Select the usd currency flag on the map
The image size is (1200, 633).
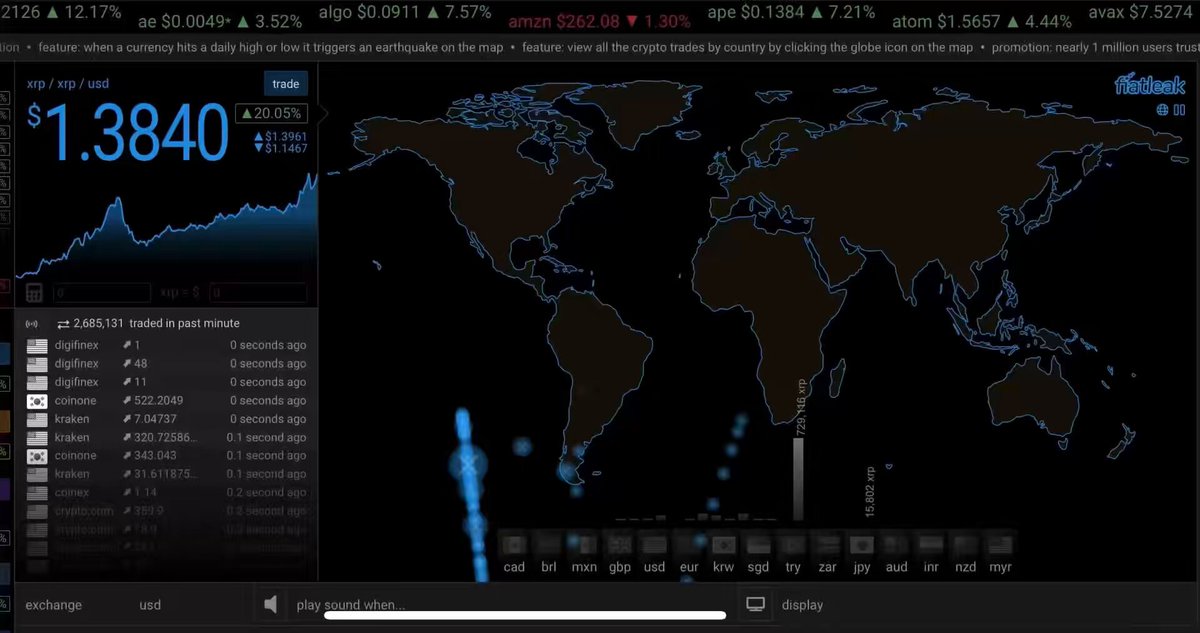pos(654,546)
